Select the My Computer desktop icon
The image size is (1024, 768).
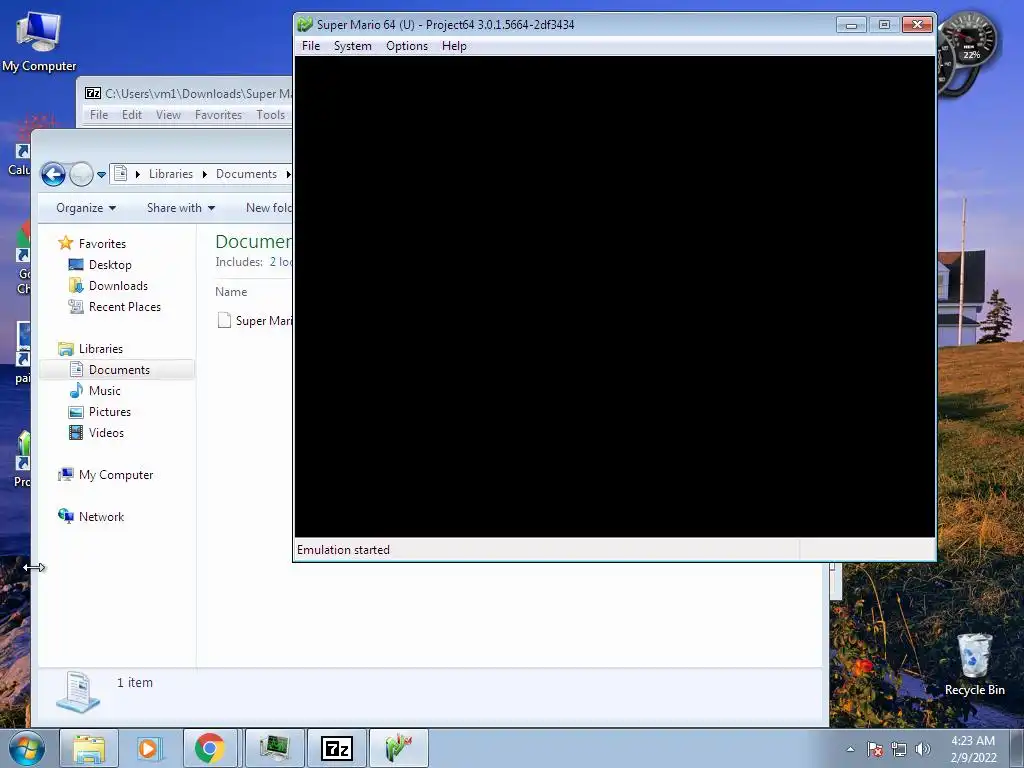[x=39, y=40]
